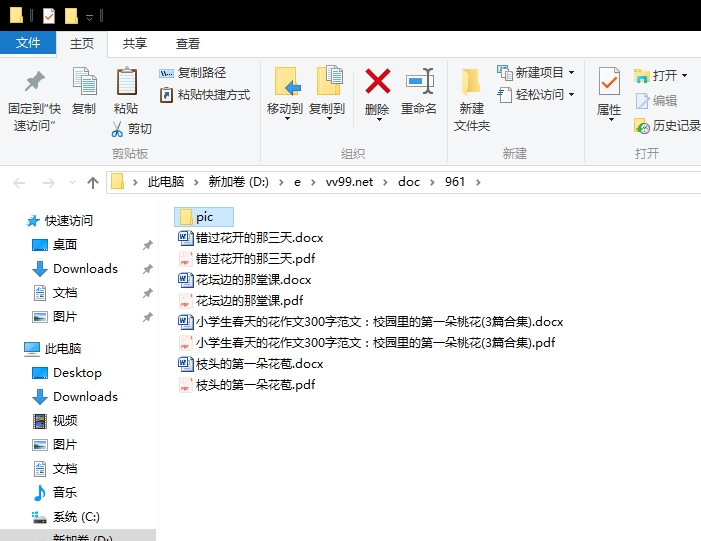Select the pic folder
701x541 pixels.
(x=204, y=217)
